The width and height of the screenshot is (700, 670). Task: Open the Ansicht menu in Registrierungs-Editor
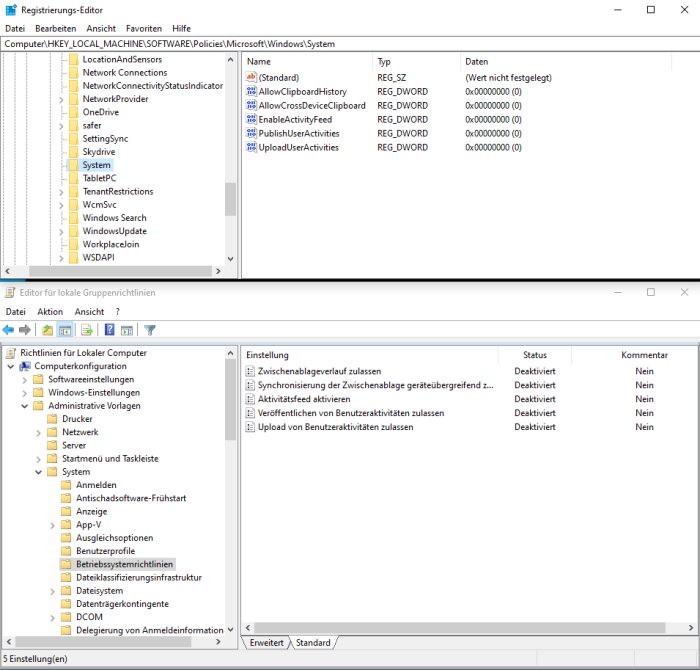(101, 29)
